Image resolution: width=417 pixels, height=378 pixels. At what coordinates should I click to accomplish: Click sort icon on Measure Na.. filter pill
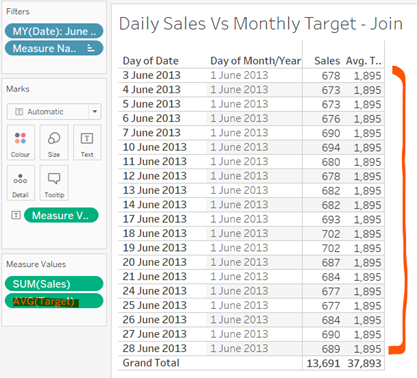(91, 48)
